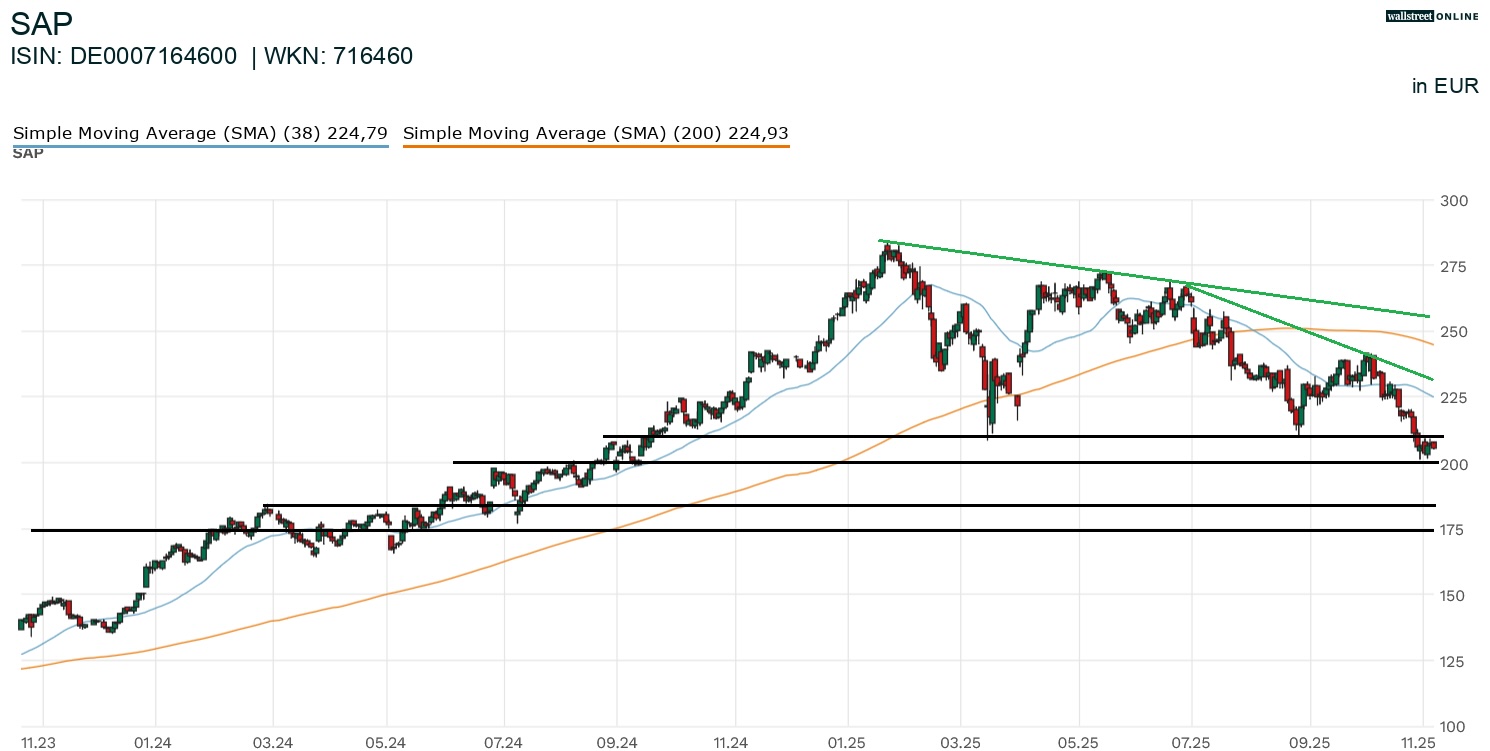This screenshot has width=1490, height=751.
Task: Click the 01.25 date label on x-axis
Action: [848, 743]
